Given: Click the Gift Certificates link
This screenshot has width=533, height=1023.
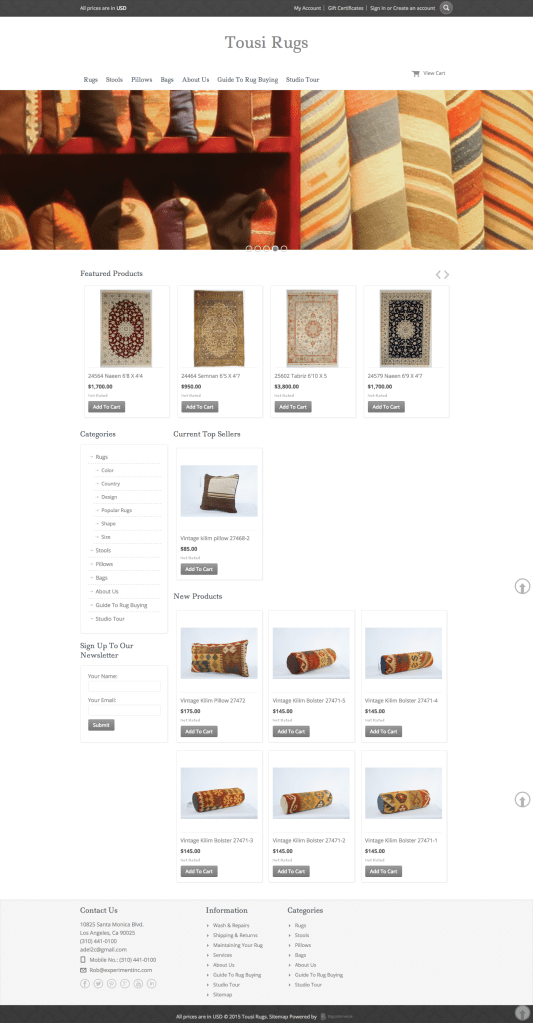Looking at the screenshot, I should [x=346, y=8].
